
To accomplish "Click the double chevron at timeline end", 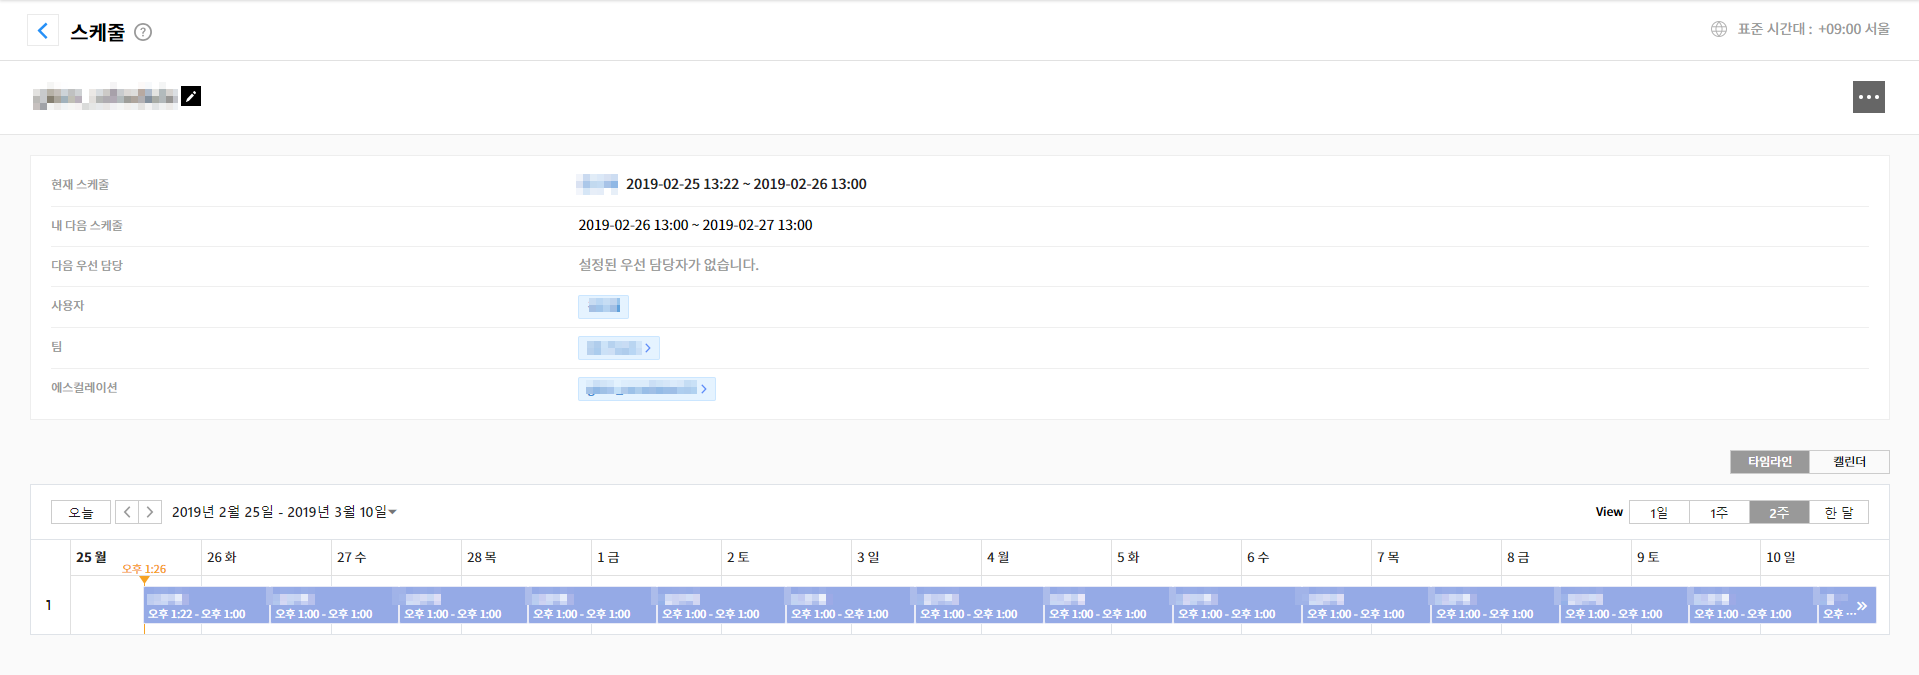I will tap(1861, 606).
